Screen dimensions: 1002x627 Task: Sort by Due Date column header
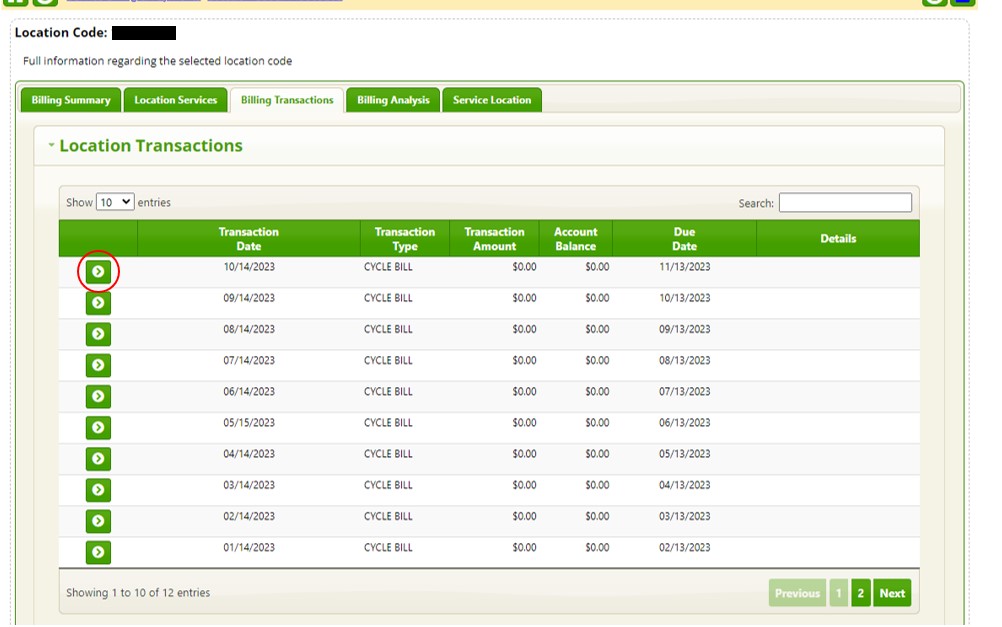click(684, 238)
